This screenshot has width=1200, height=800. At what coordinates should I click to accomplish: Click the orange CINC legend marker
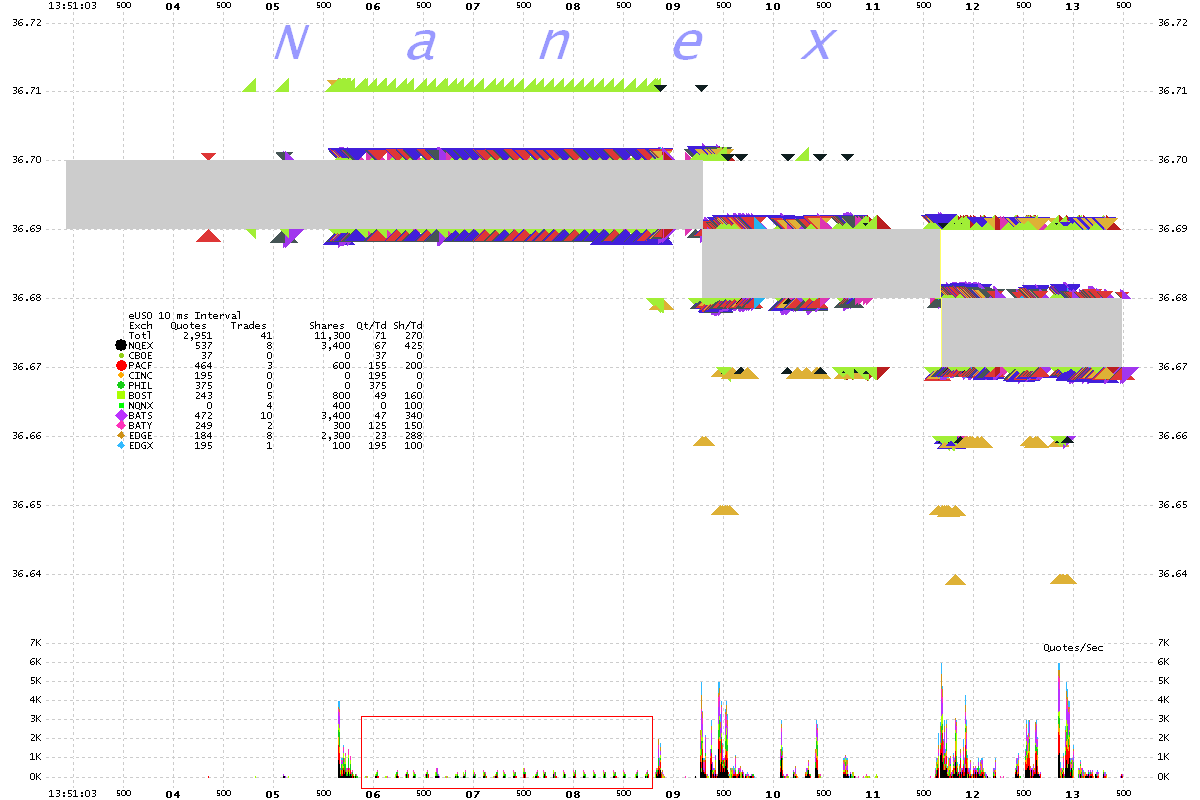[x=121, y=375]
